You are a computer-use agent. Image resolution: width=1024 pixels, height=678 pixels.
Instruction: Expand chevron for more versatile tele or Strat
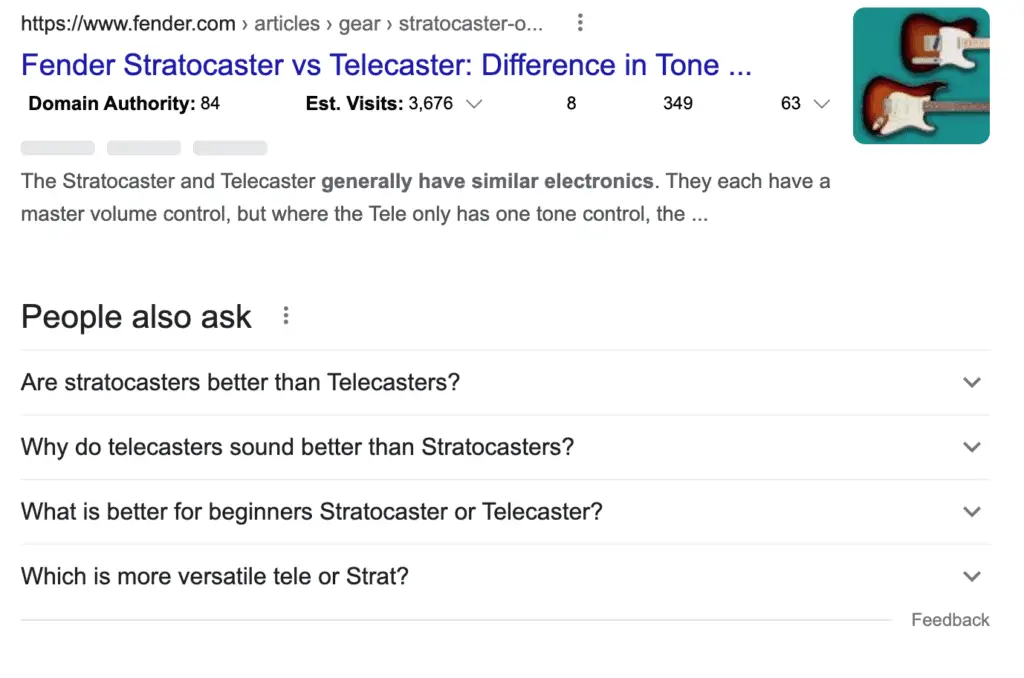click(972, 576)
